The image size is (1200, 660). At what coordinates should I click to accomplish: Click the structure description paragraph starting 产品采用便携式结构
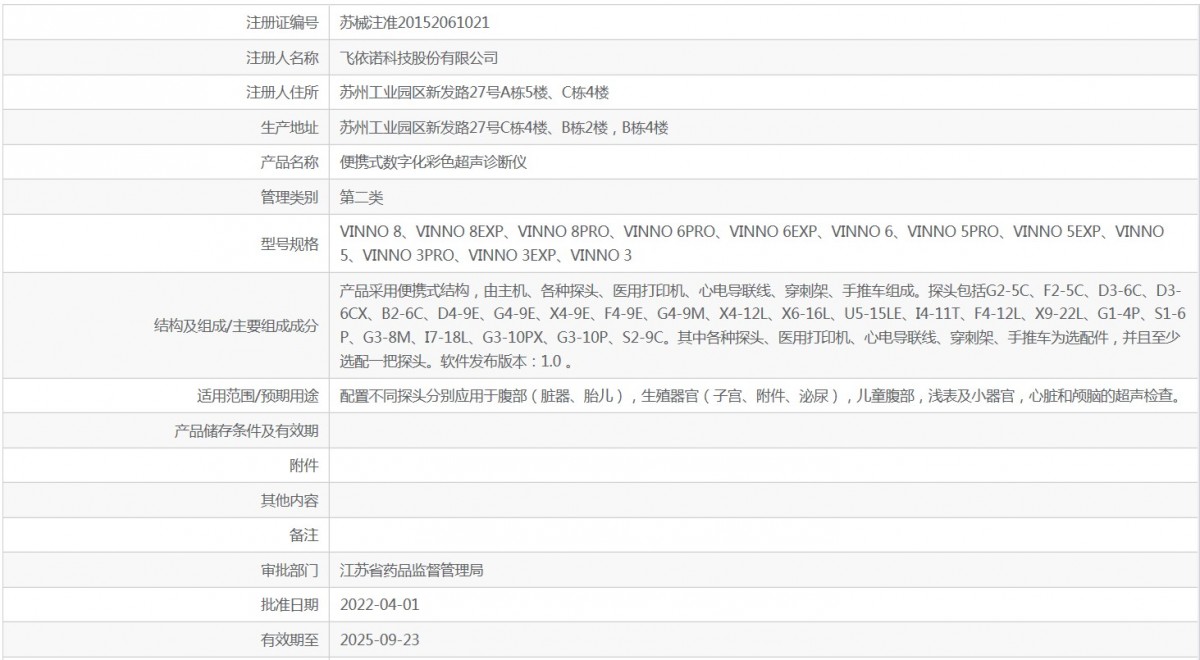pyautogui.click(x=761, y=326)
